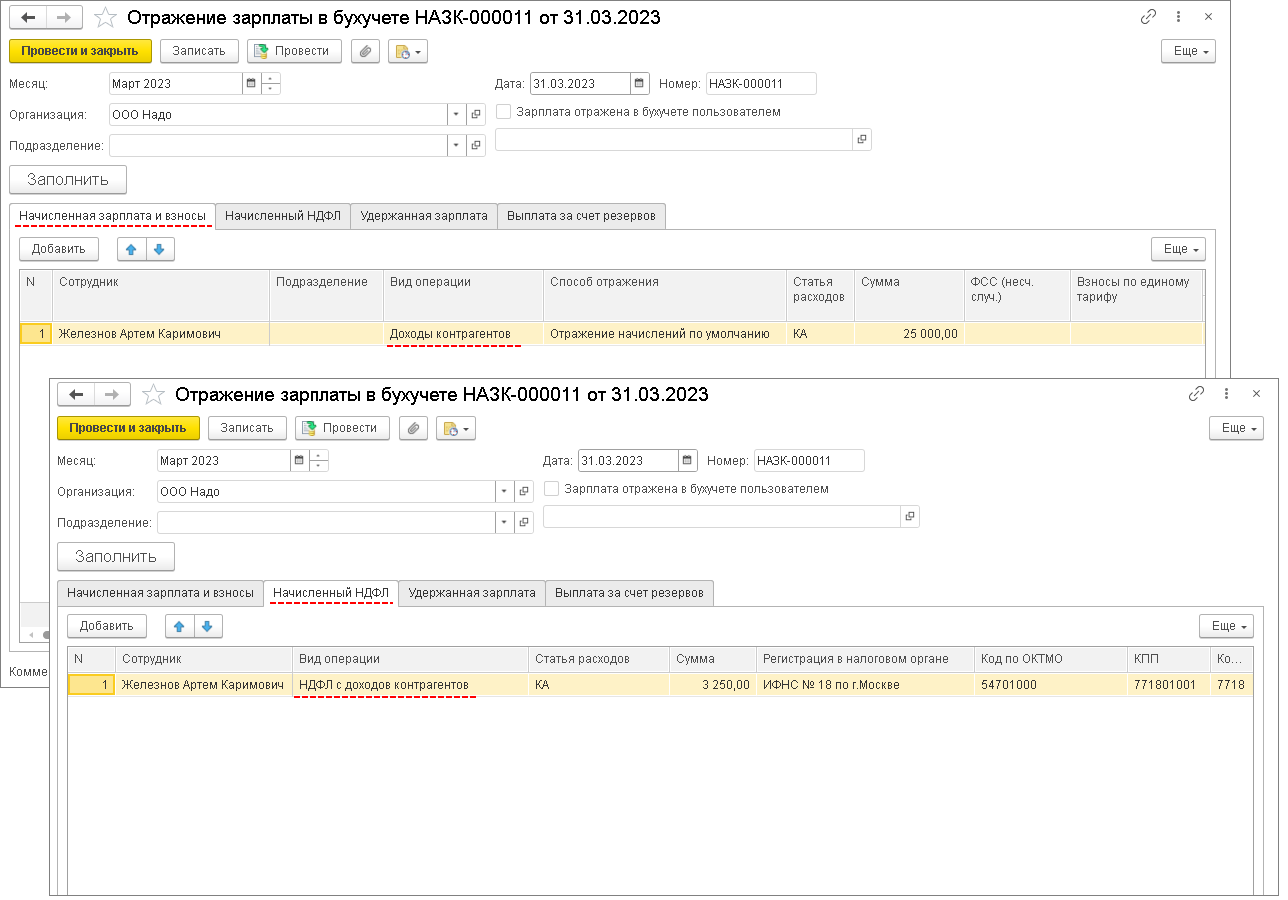Click 'Провести и закрыть' in the front window

coord(128,428)
